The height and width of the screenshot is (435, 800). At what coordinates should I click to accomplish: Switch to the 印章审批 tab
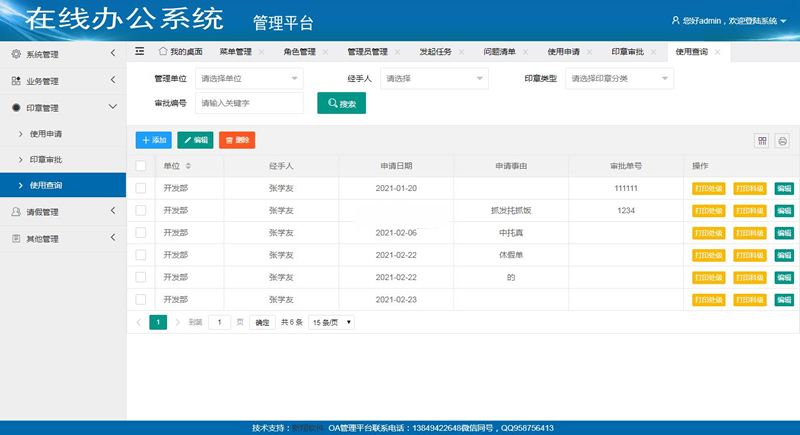pyautogui.click(x=628, y=52)
